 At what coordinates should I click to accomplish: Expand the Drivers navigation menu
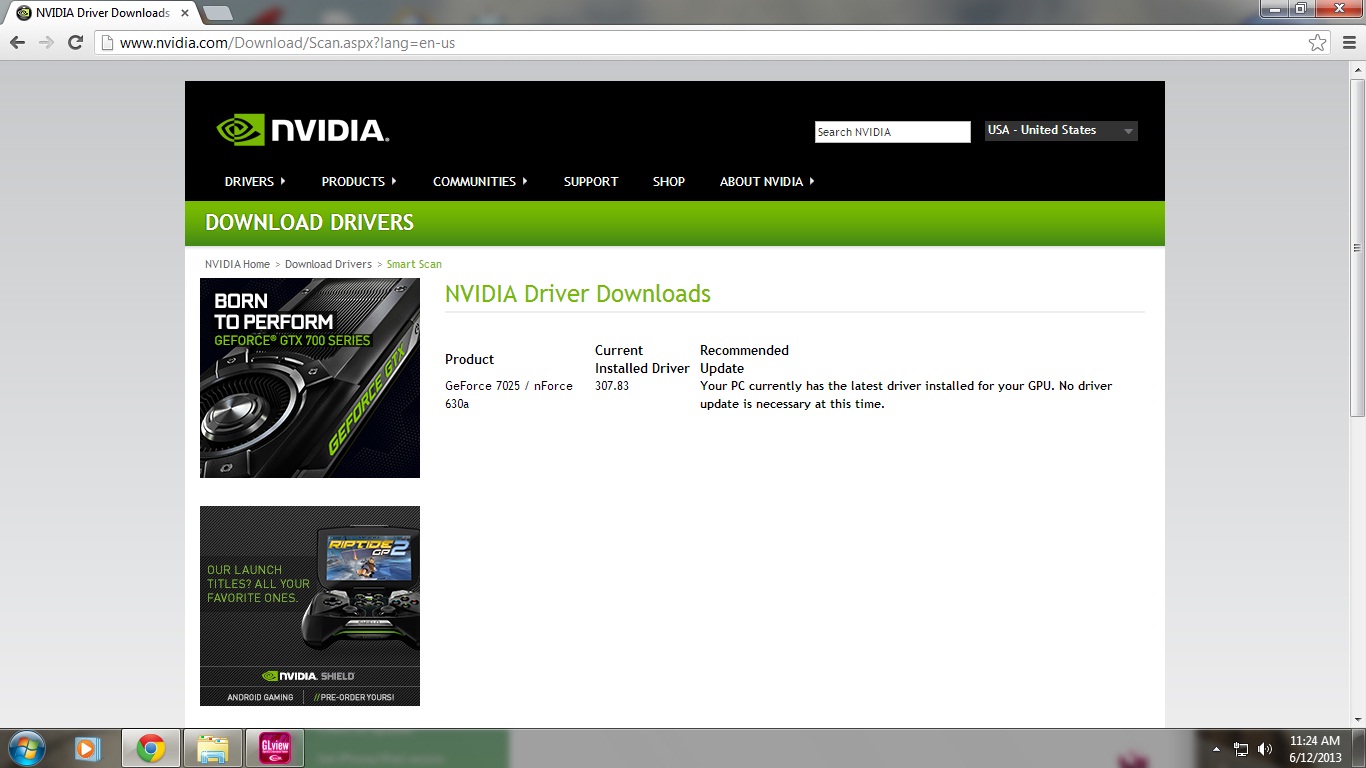(x=255, y=181)
